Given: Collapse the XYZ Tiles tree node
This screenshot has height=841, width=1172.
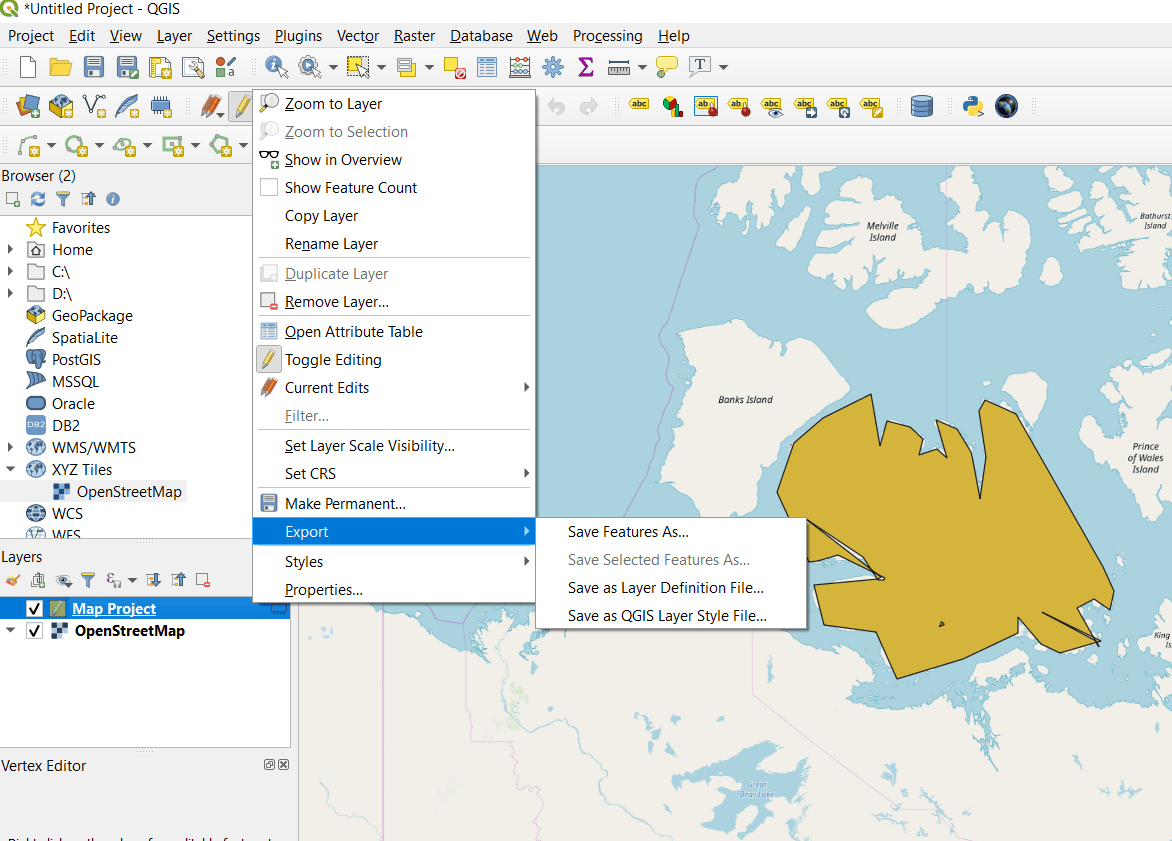Looking at the screenshot, I should [x=11, y=469].
